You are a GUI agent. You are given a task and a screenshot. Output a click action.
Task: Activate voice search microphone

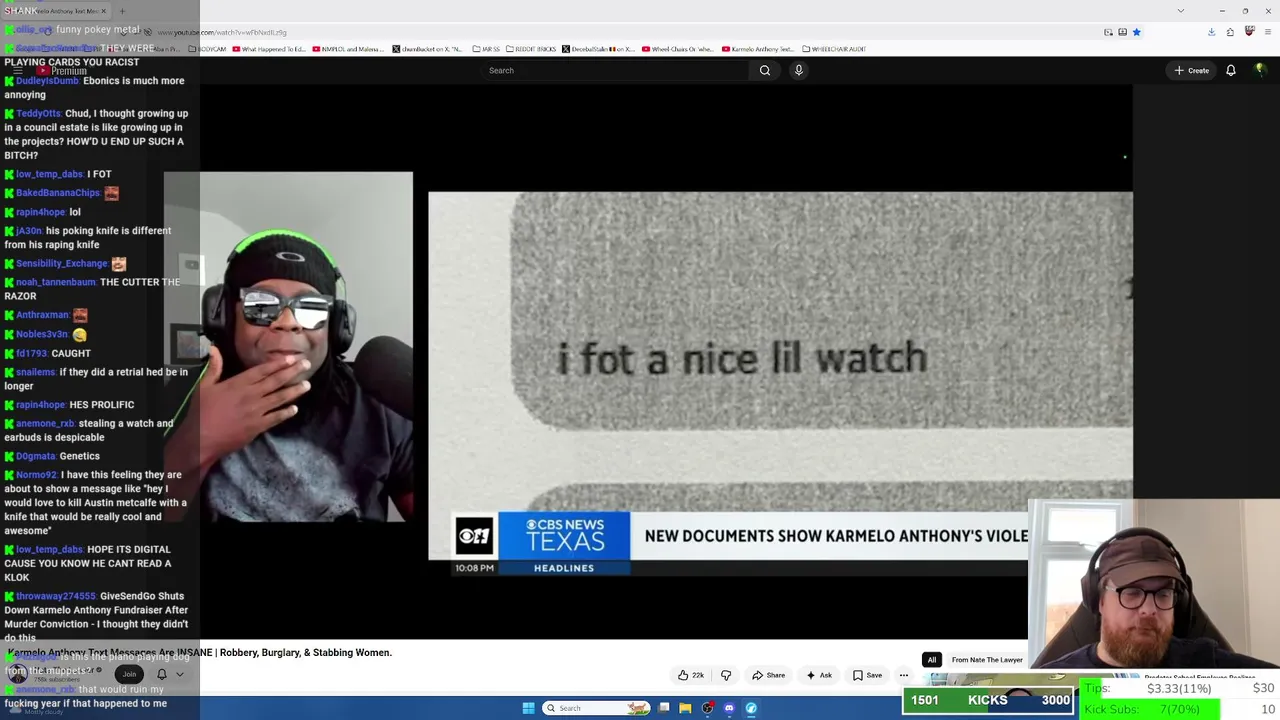pyautogui.click(x=798, y=70)
